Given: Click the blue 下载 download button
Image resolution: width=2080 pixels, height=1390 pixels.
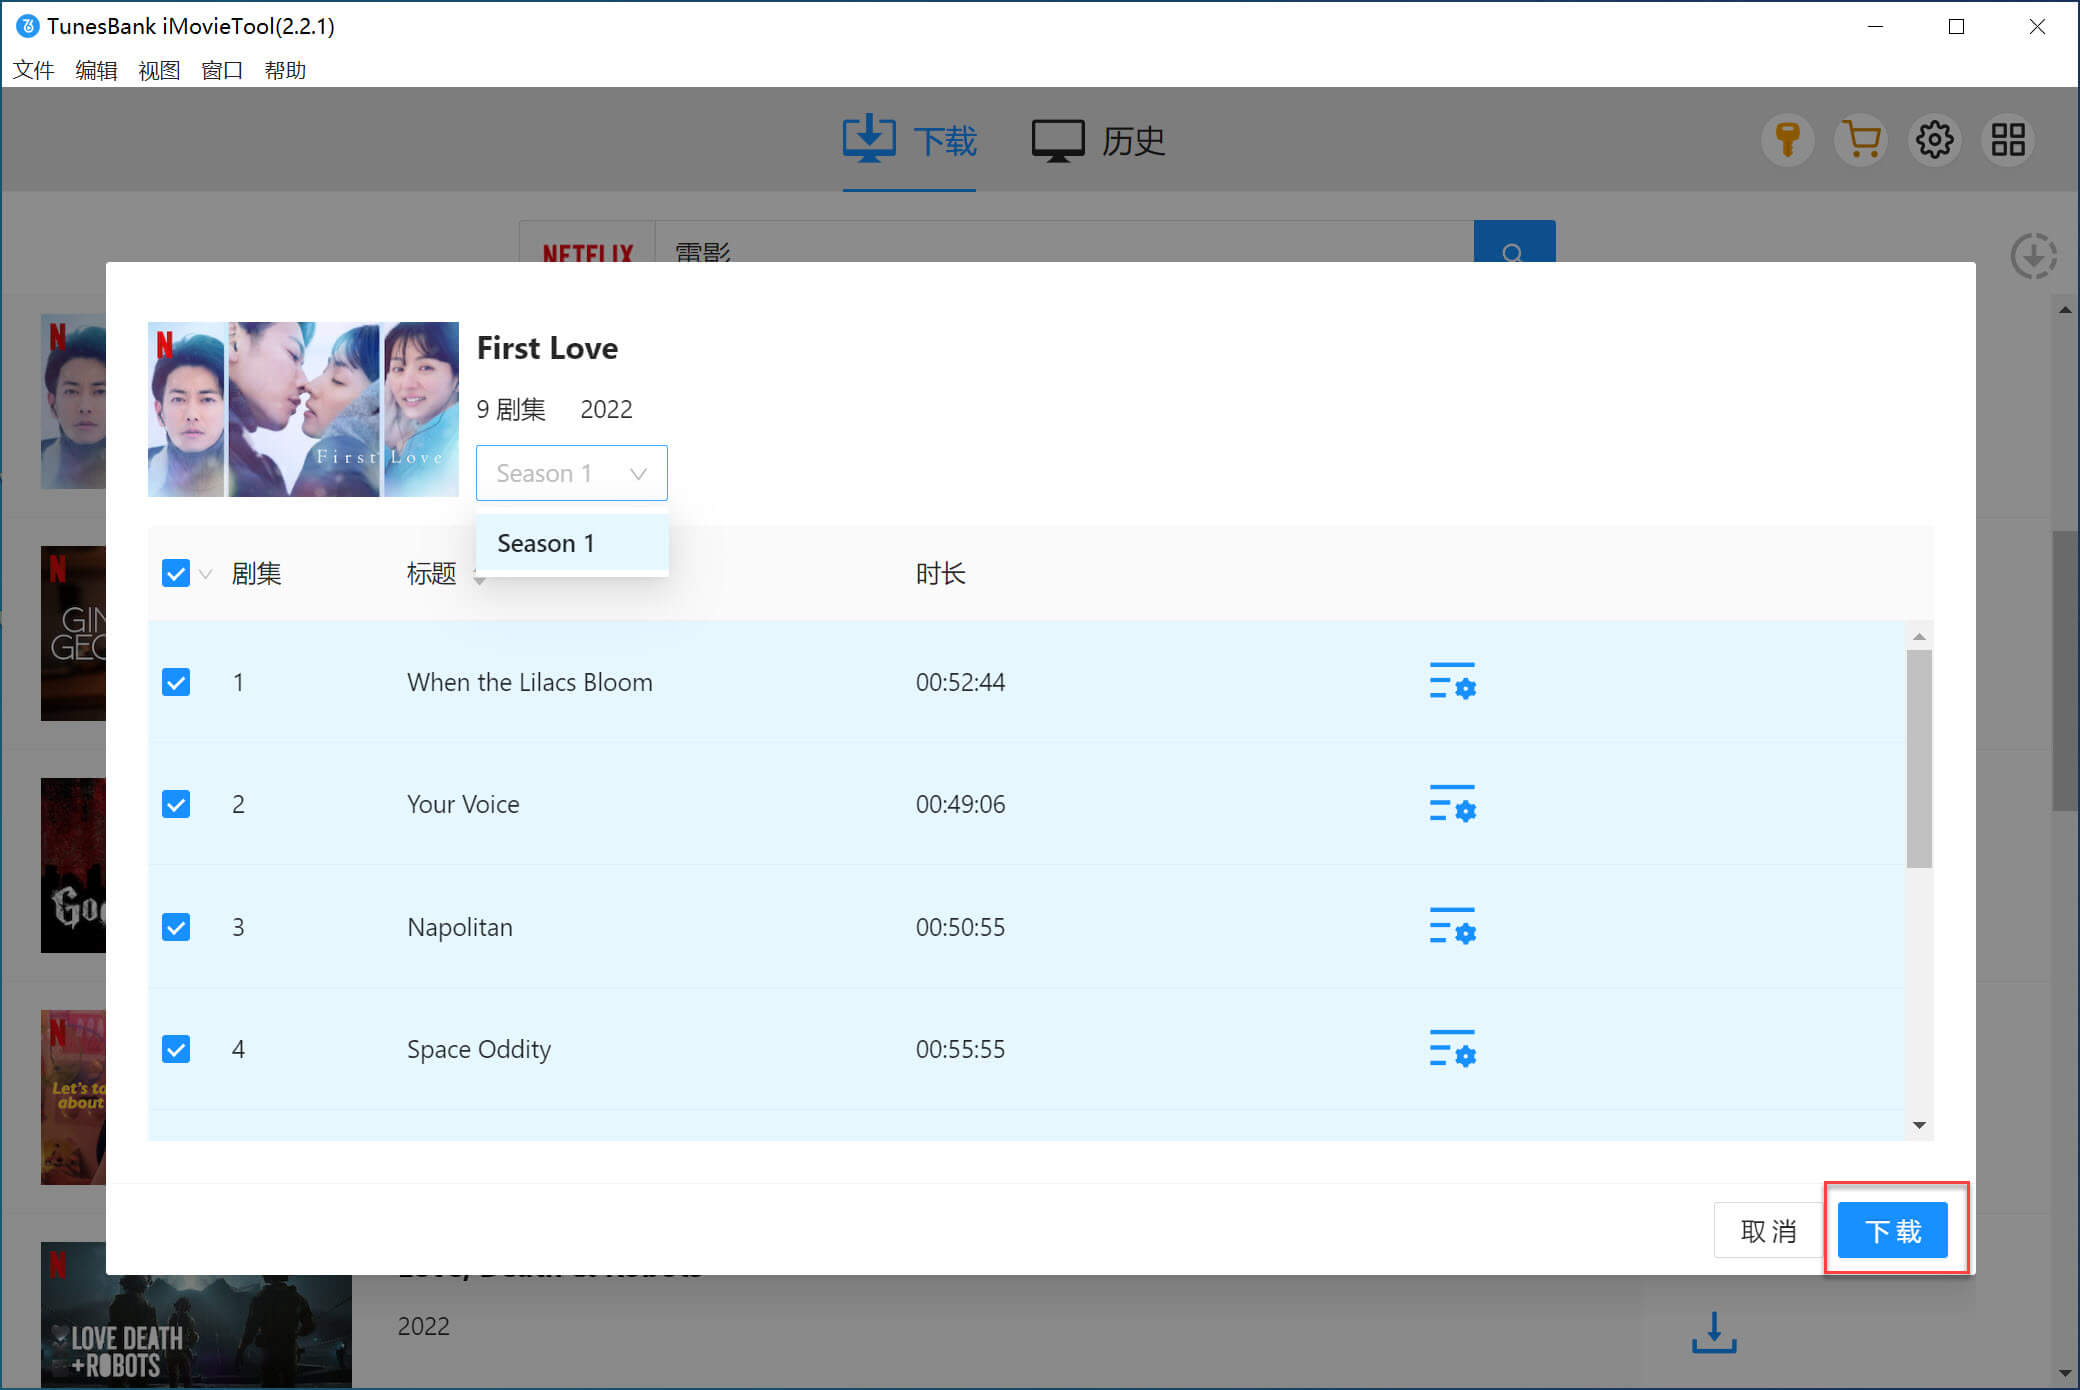Looking at the screenshot, I should pyautogui.click(x=1892, y=1232).
